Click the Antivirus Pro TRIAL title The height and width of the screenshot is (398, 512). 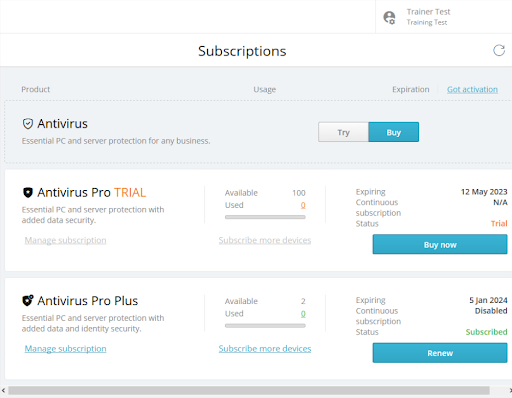click(92, 192)
